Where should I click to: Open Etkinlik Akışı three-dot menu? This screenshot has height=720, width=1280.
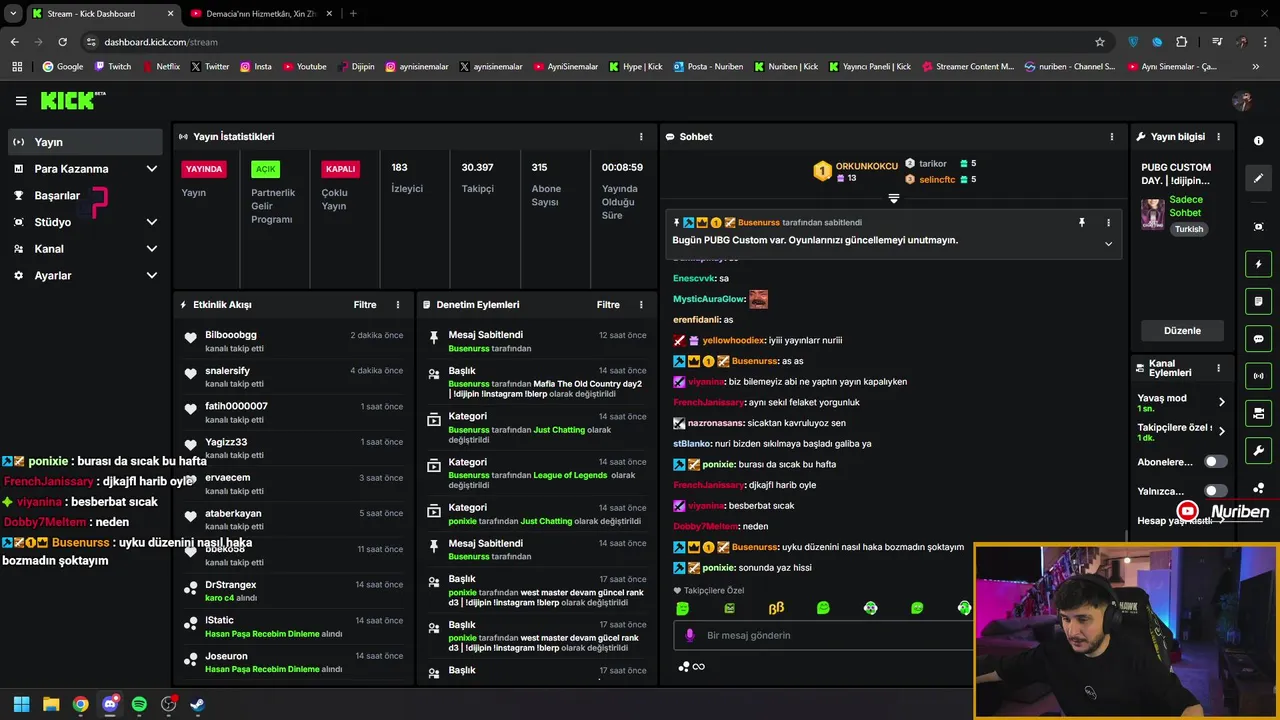398,305
